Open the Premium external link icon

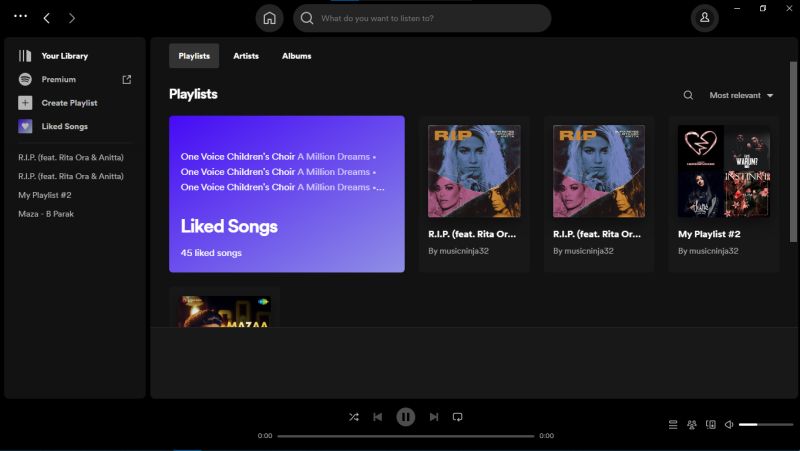127,80
